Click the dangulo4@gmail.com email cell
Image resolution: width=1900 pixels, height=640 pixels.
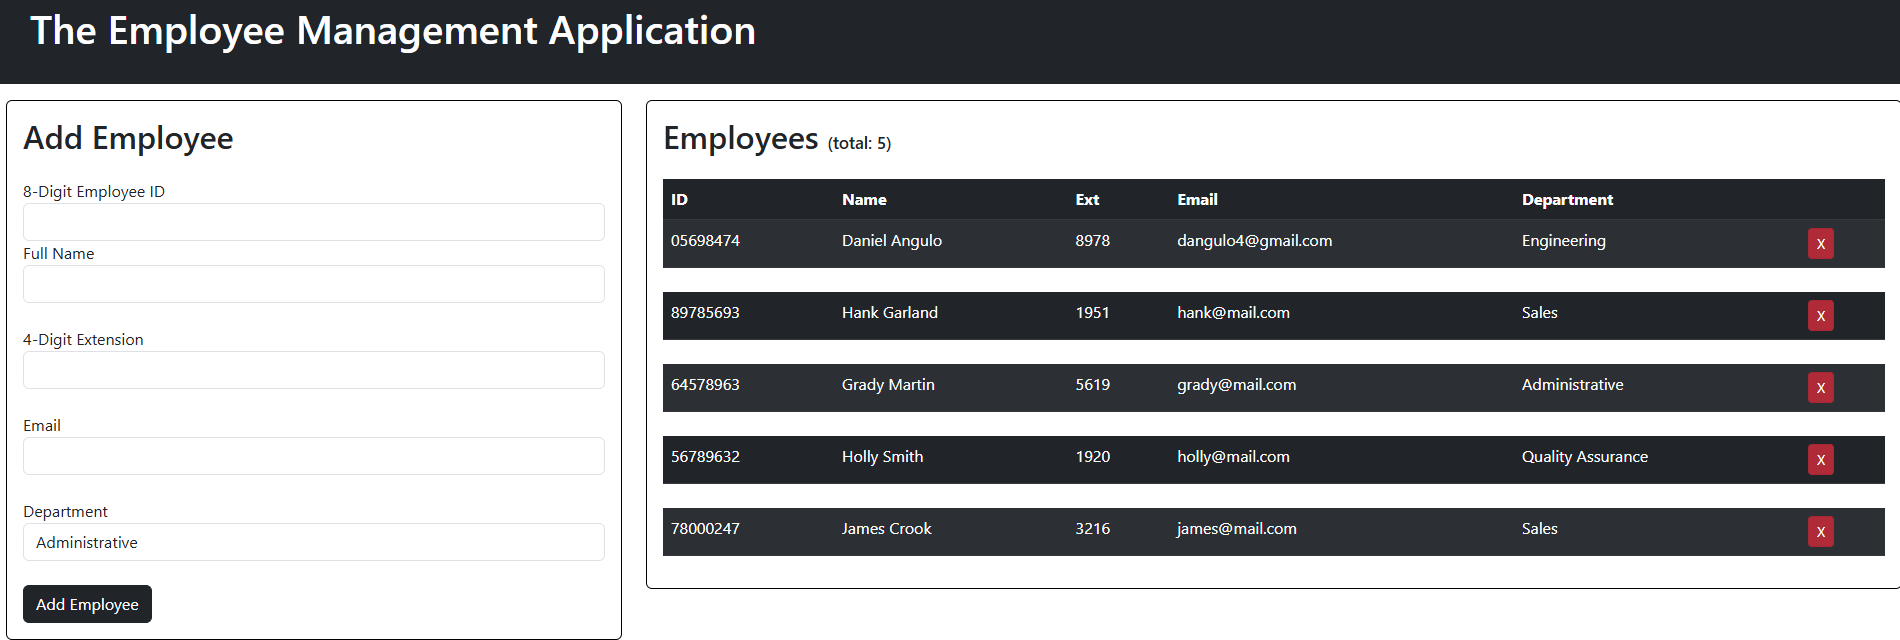click(1254, 241)
